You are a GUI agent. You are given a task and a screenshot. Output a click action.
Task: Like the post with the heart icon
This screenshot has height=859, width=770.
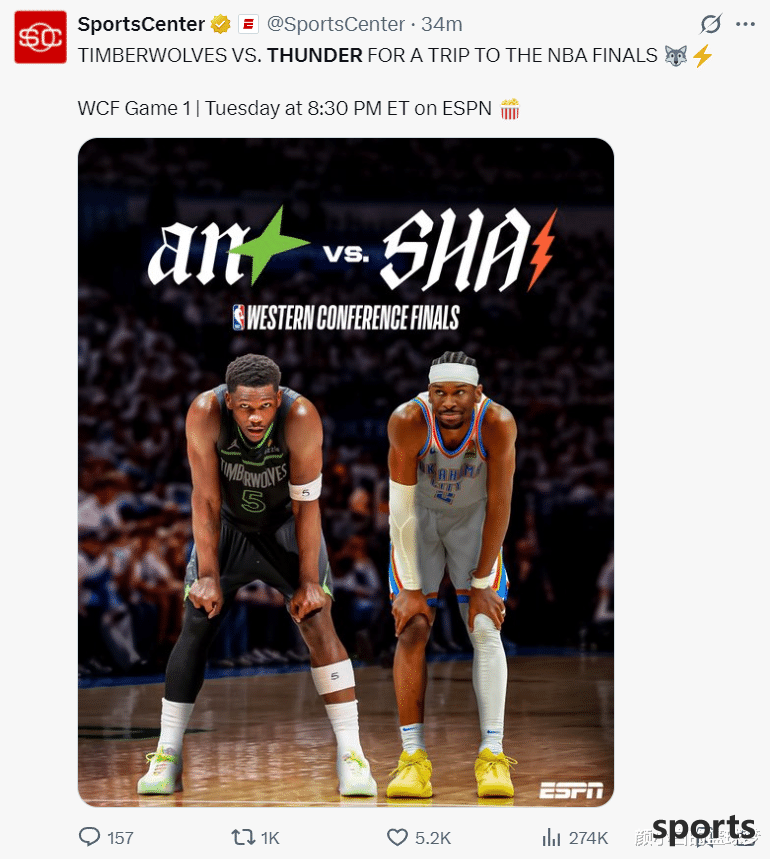tap(397, 837)
